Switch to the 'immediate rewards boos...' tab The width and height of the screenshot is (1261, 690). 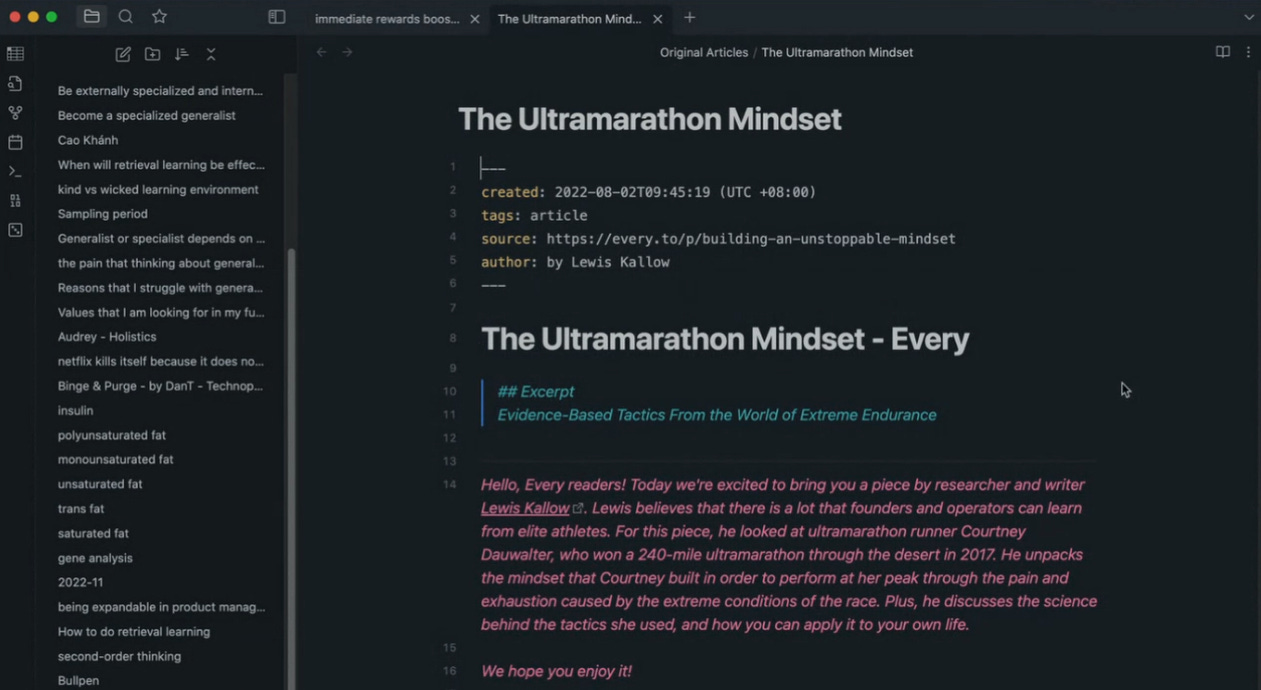coord(387,18)
